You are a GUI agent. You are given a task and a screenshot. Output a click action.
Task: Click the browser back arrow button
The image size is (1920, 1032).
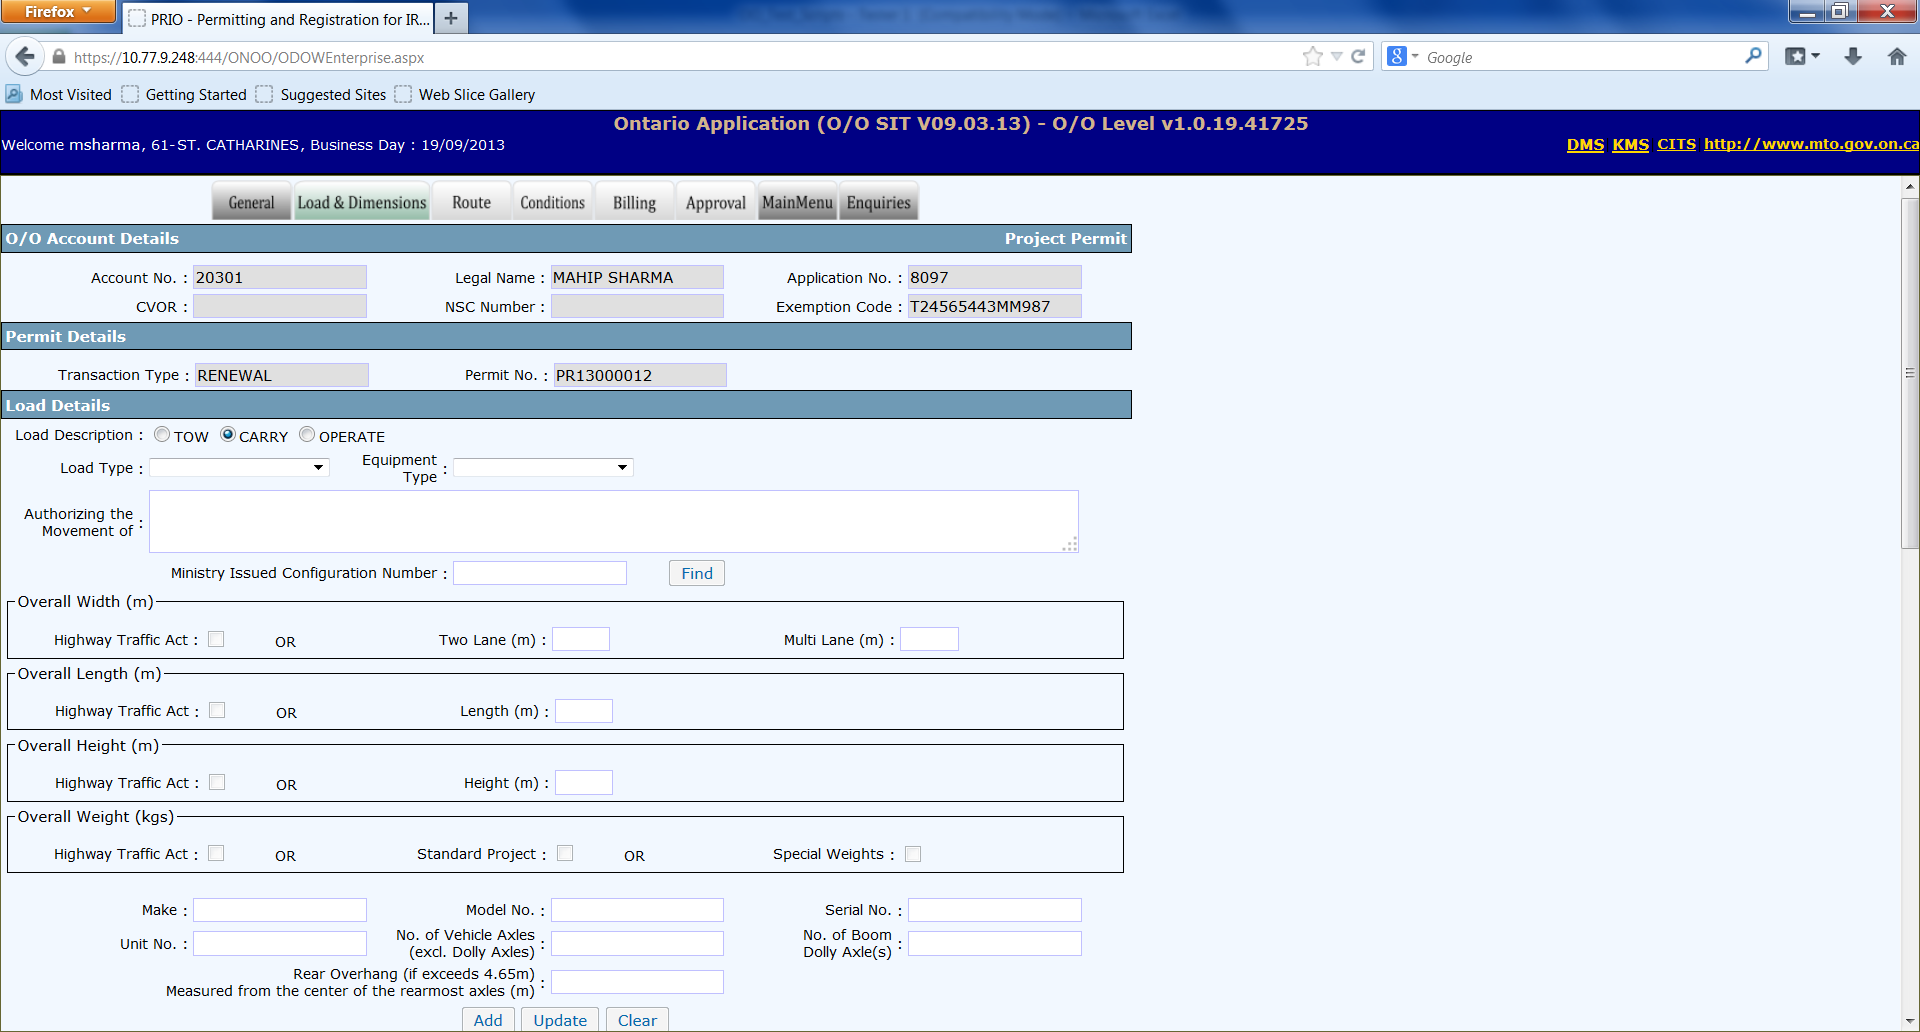[x=25, y=57]
